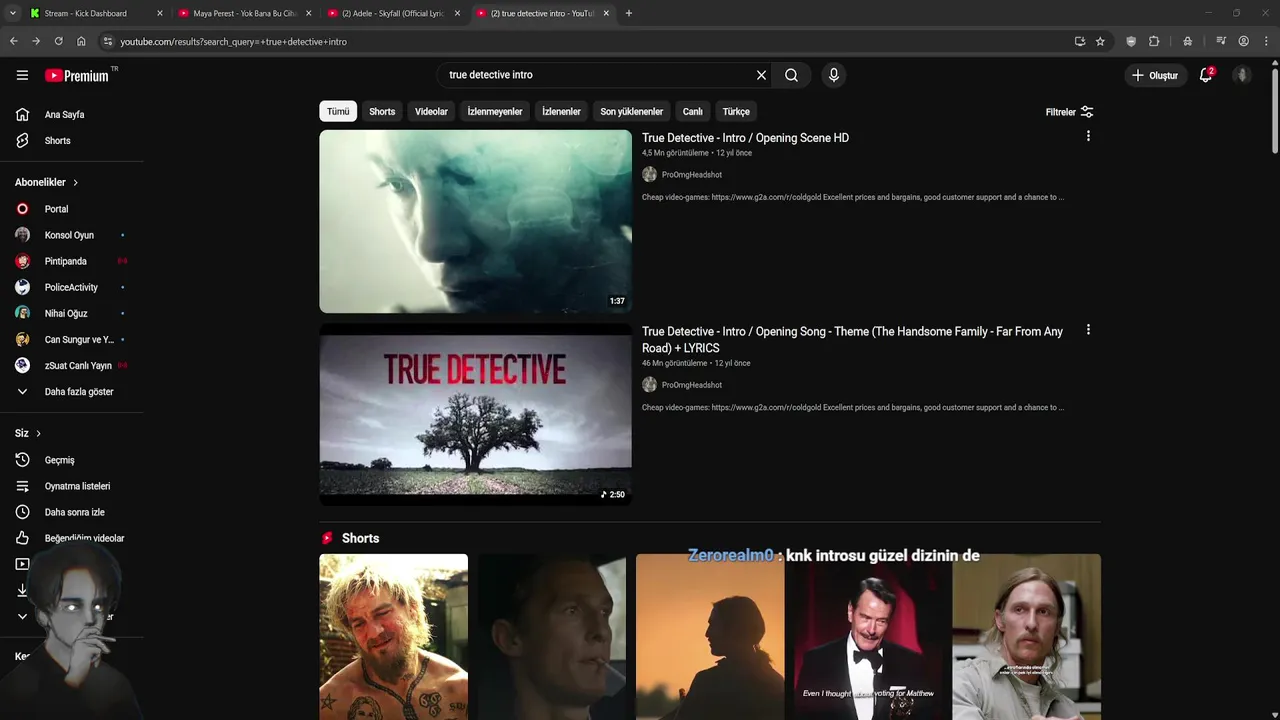Open a new browser tab with plus

(x=628, y=13)
